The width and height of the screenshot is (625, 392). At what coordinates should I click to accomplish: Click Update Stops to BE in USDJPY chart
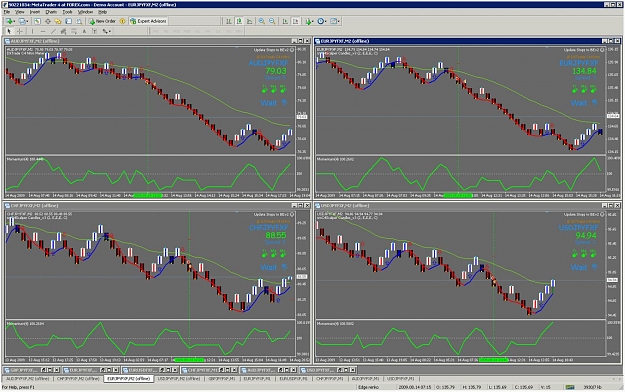[584, 215]
